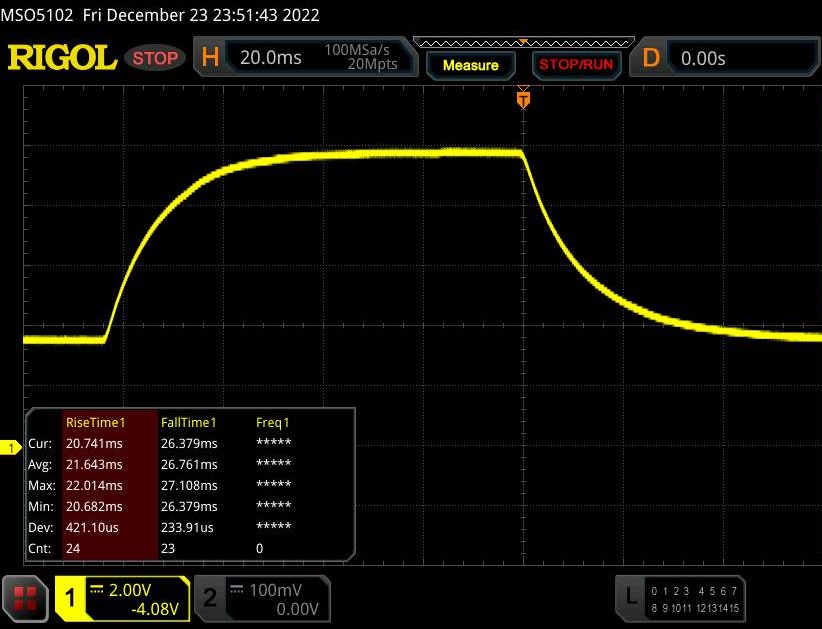
Task: Click the 0.00s delay value
Action: pos(703,58)
